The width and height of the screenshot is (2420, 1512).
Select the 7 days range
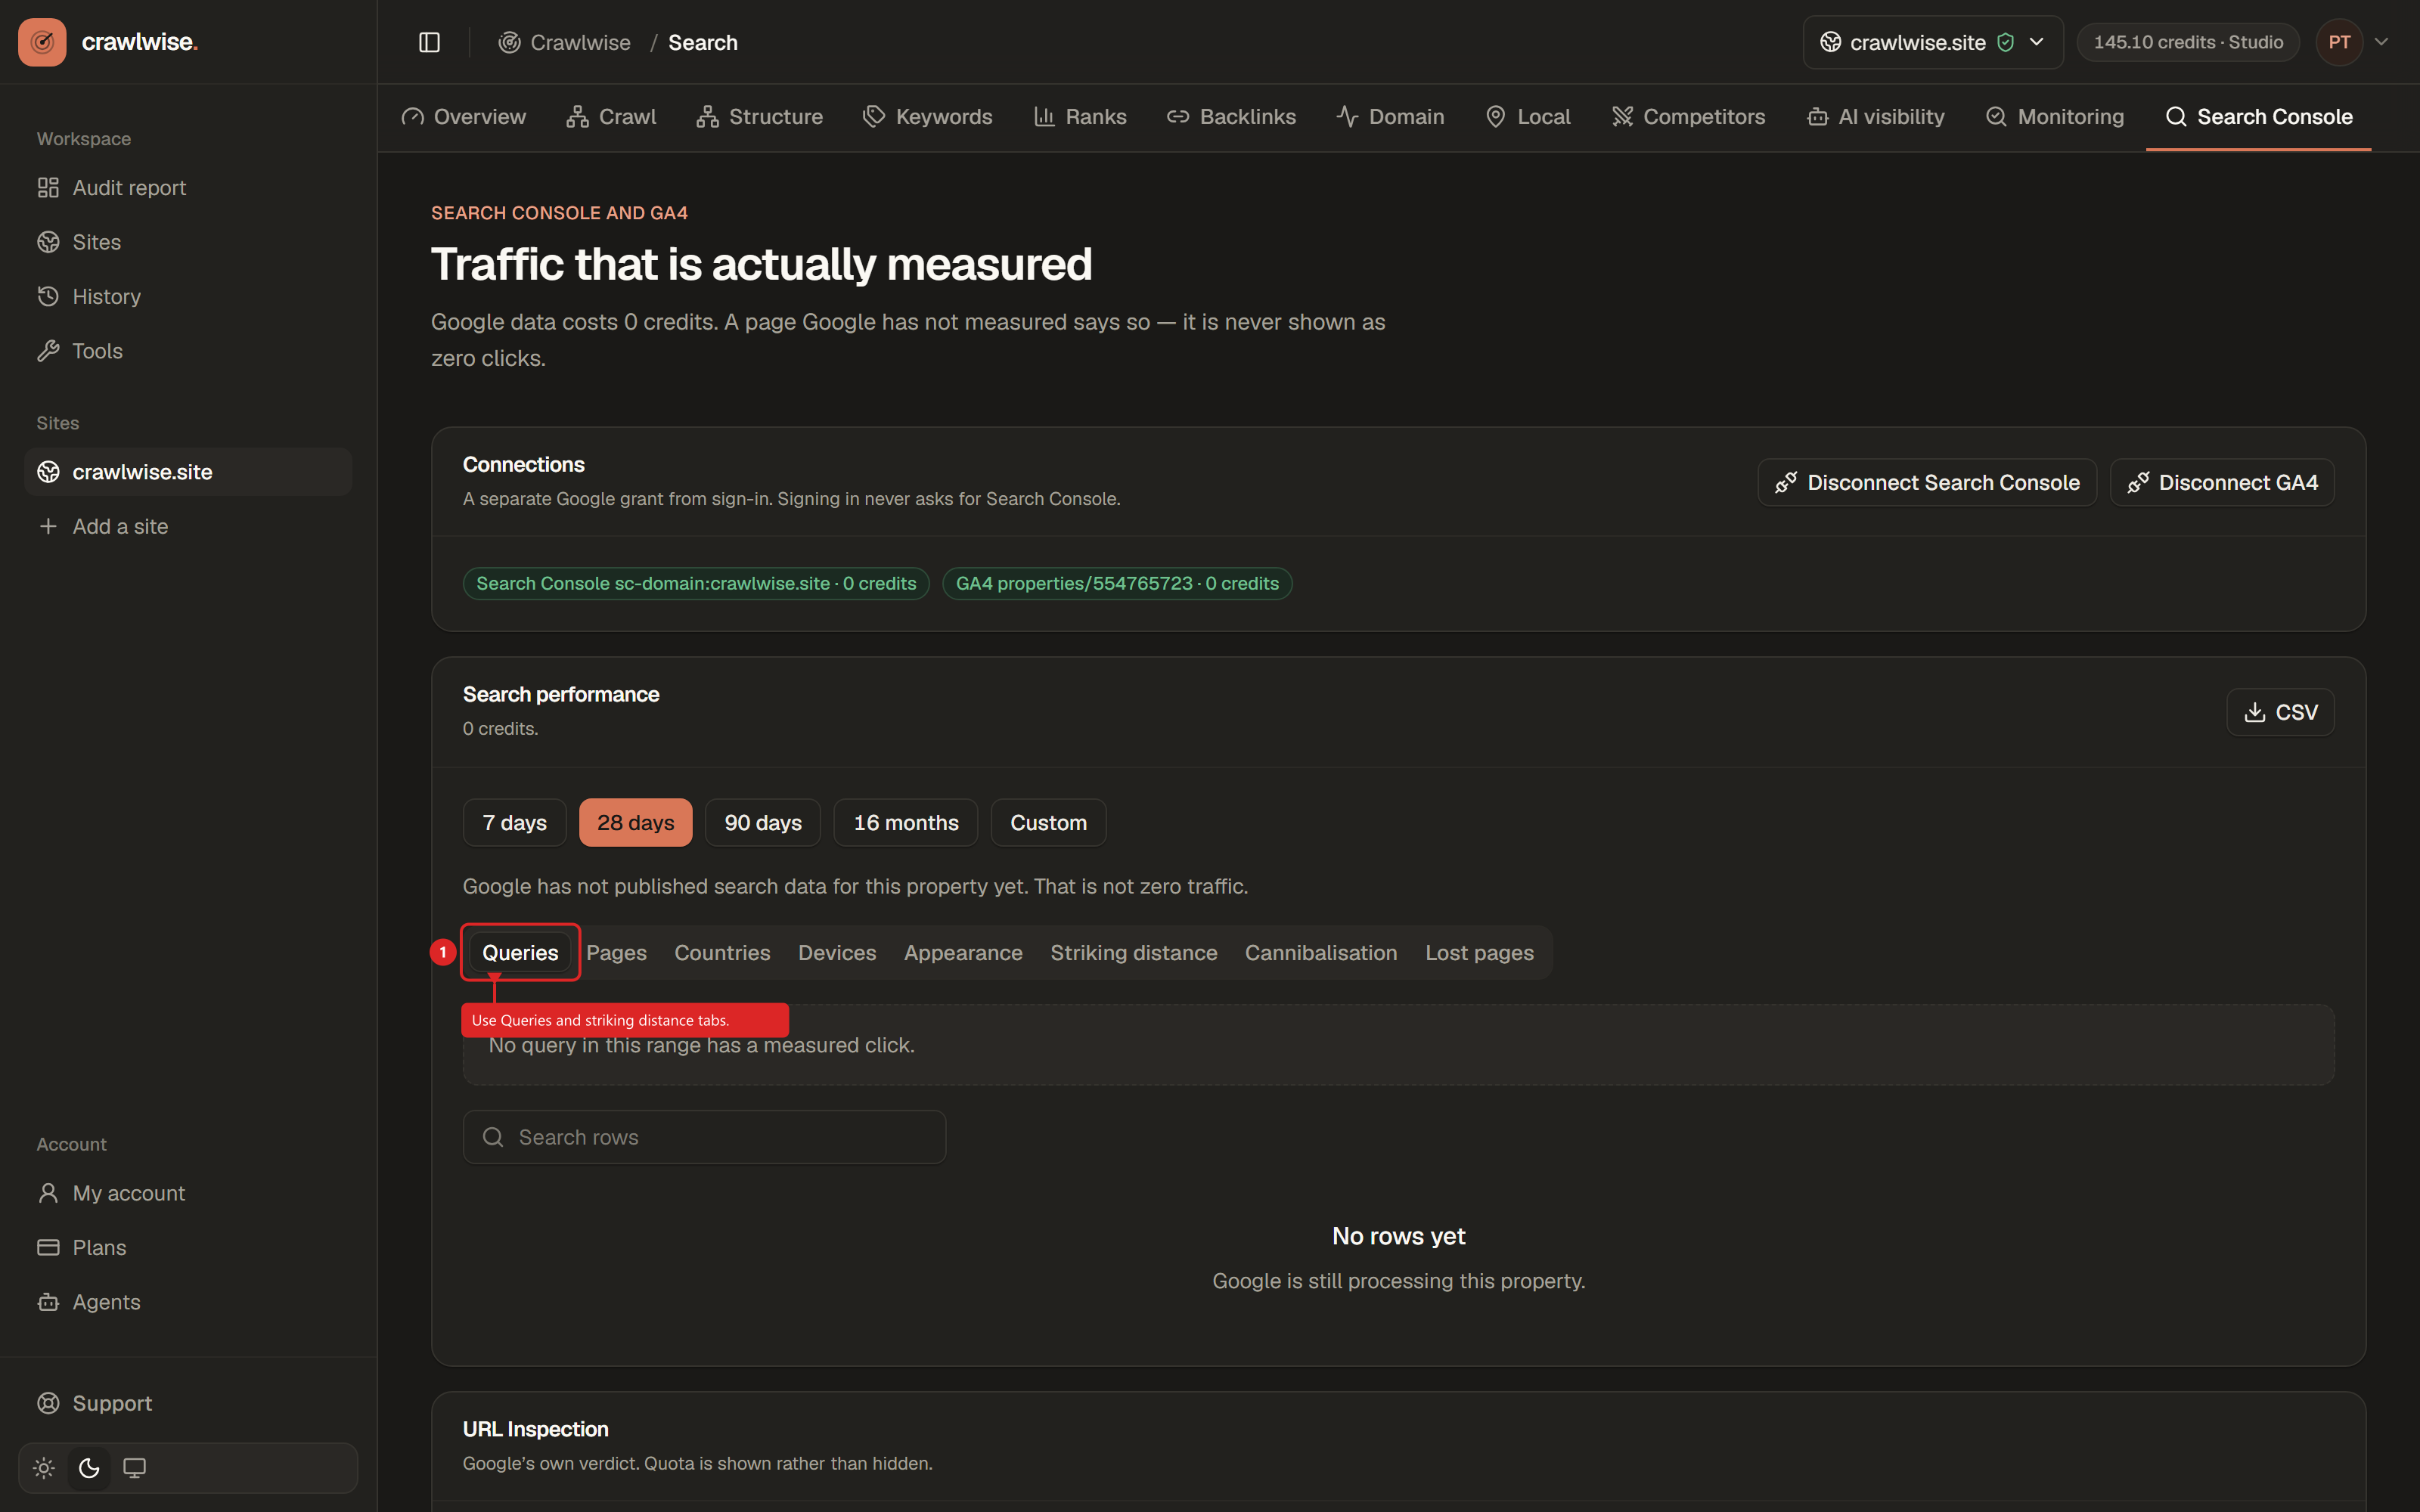point(514,823)
